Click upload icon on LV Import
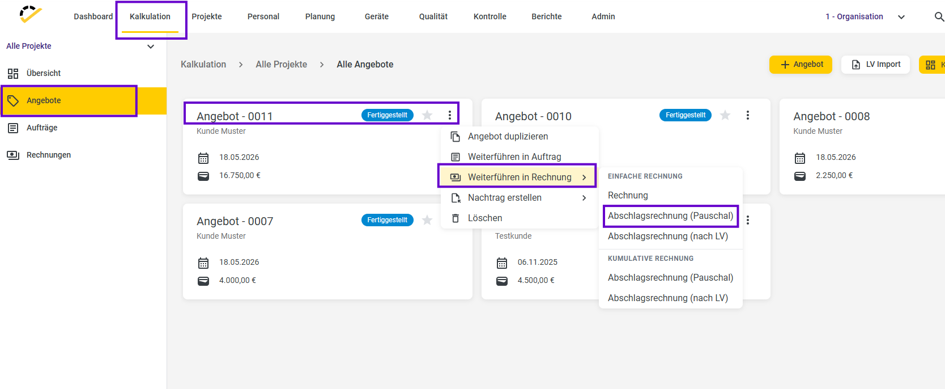Viewport: 945px width, 389px height. tap(856, 65)
